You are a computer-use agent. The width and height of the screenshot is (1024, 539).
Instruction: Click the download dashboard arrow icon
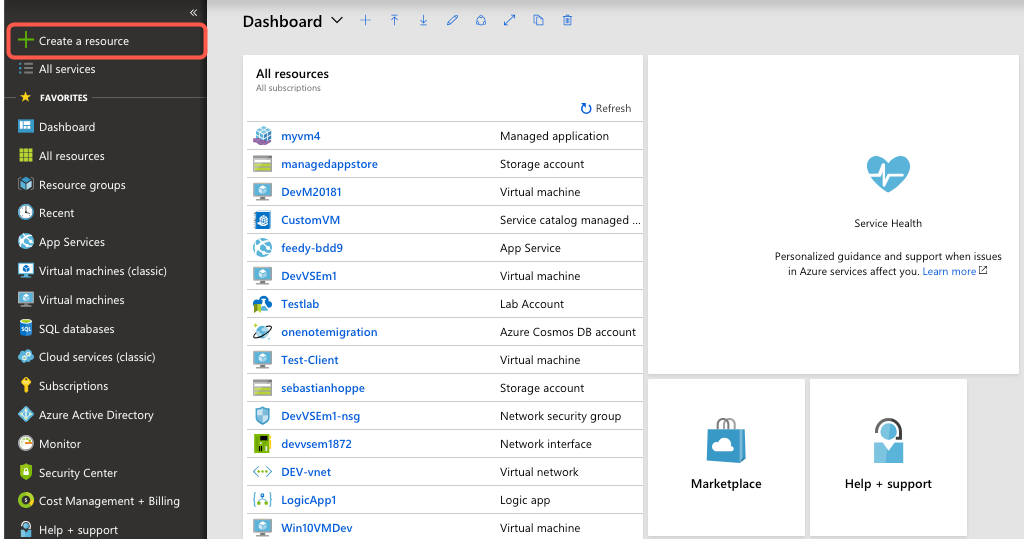[x=423, y=20]
